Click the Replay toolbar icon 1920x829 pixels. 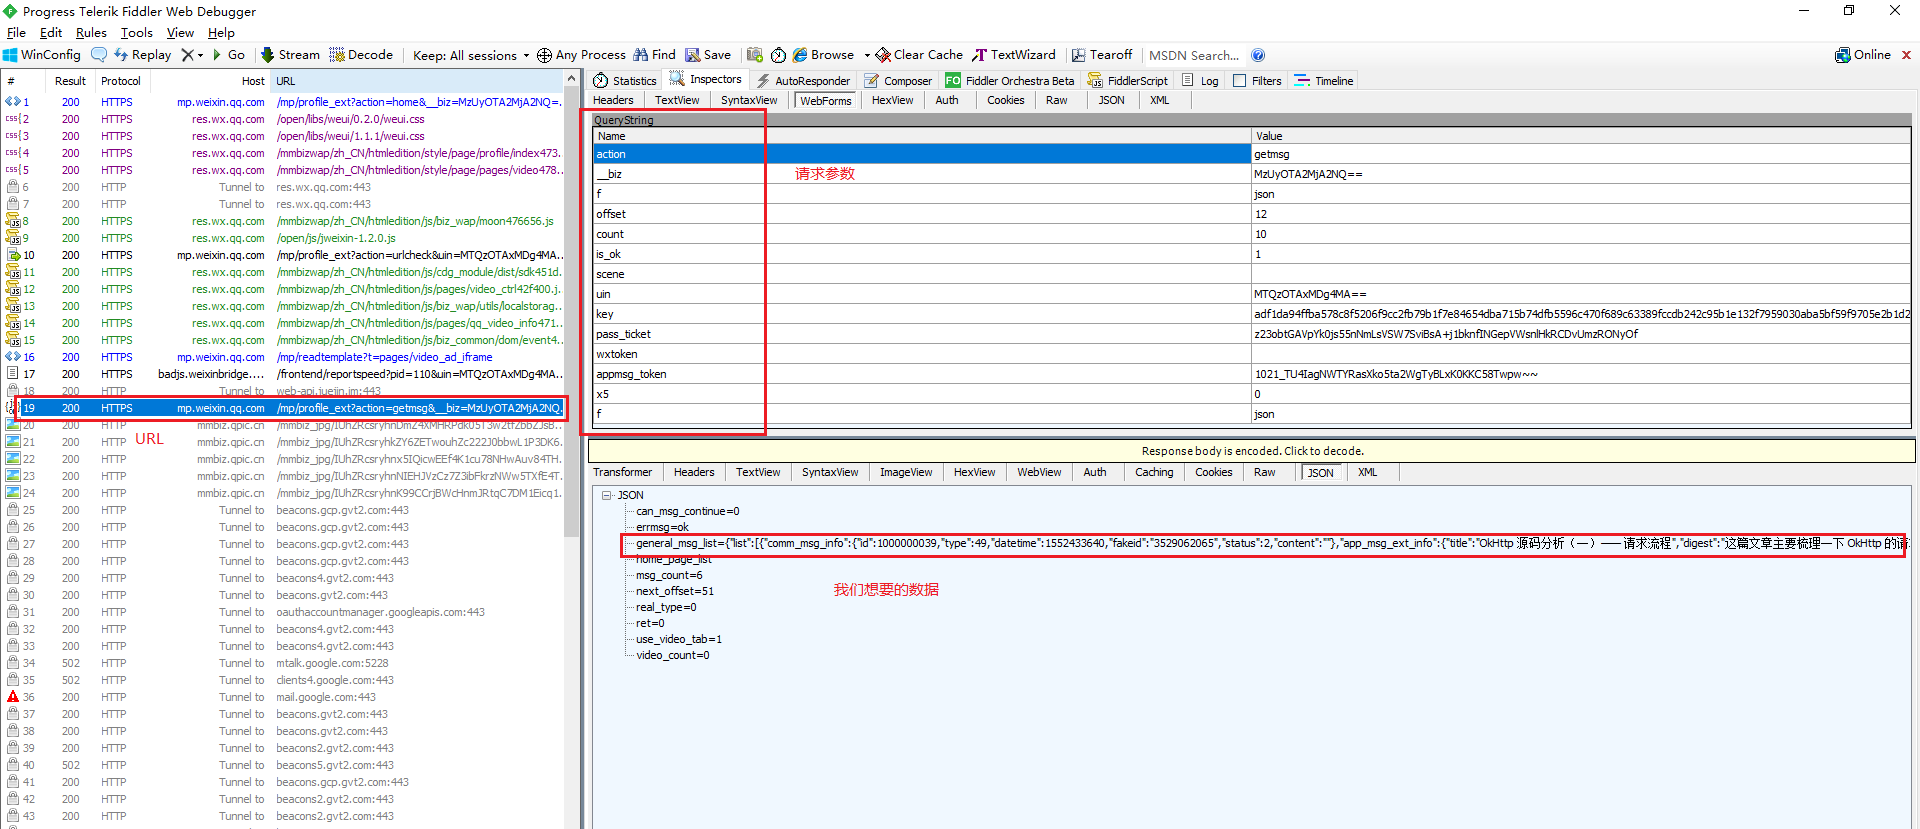pos(121,55)
